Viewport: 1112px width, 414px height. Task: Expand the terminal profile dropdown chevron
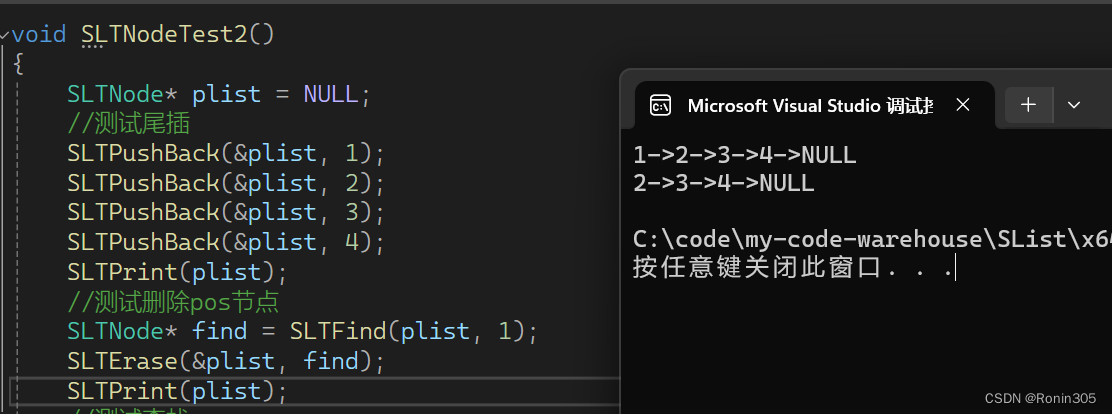[1074, 105]
